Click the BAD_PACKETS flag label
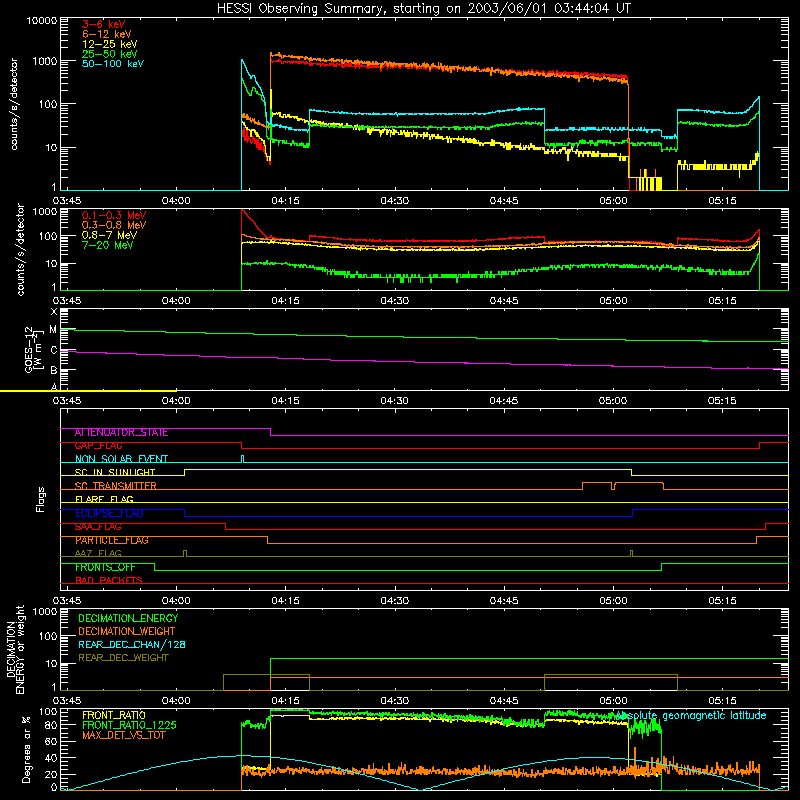 pyautogui.click(x=109, y=581)
